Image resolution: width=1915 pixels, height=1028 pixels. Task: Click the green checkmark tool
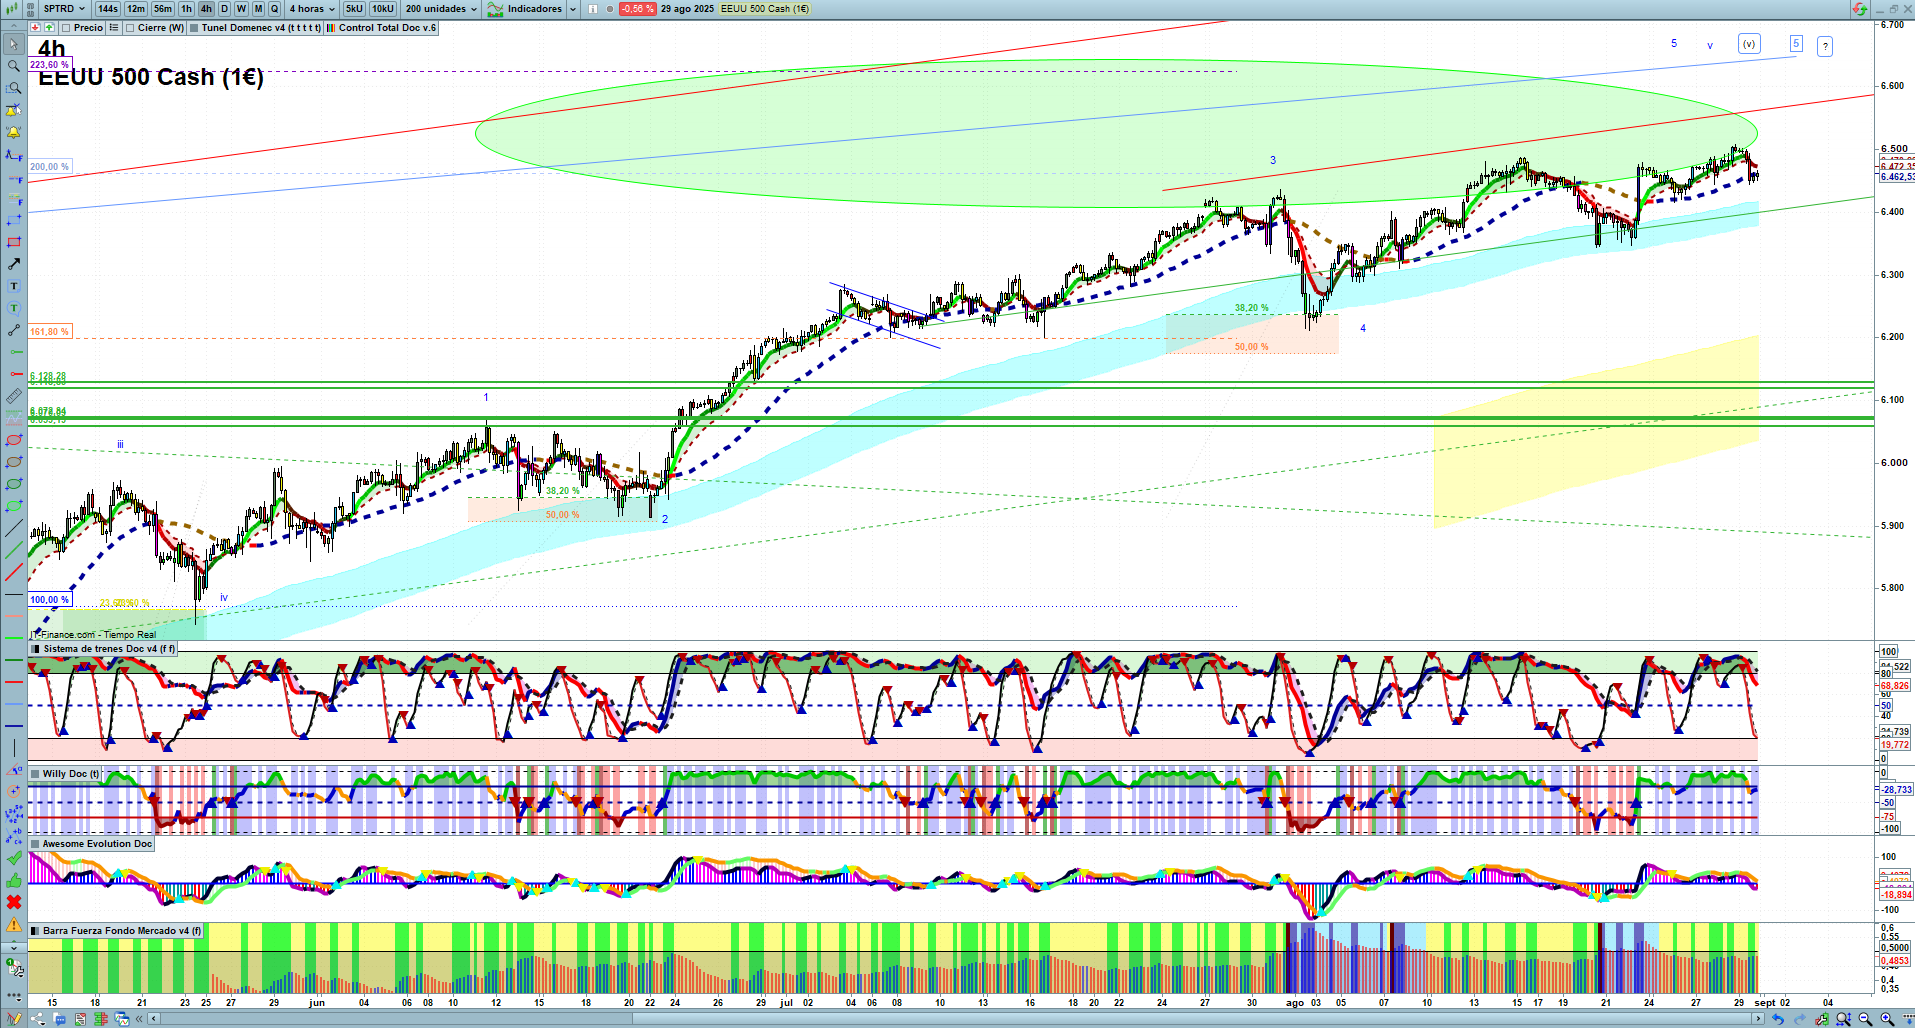(x=14, y=858)
